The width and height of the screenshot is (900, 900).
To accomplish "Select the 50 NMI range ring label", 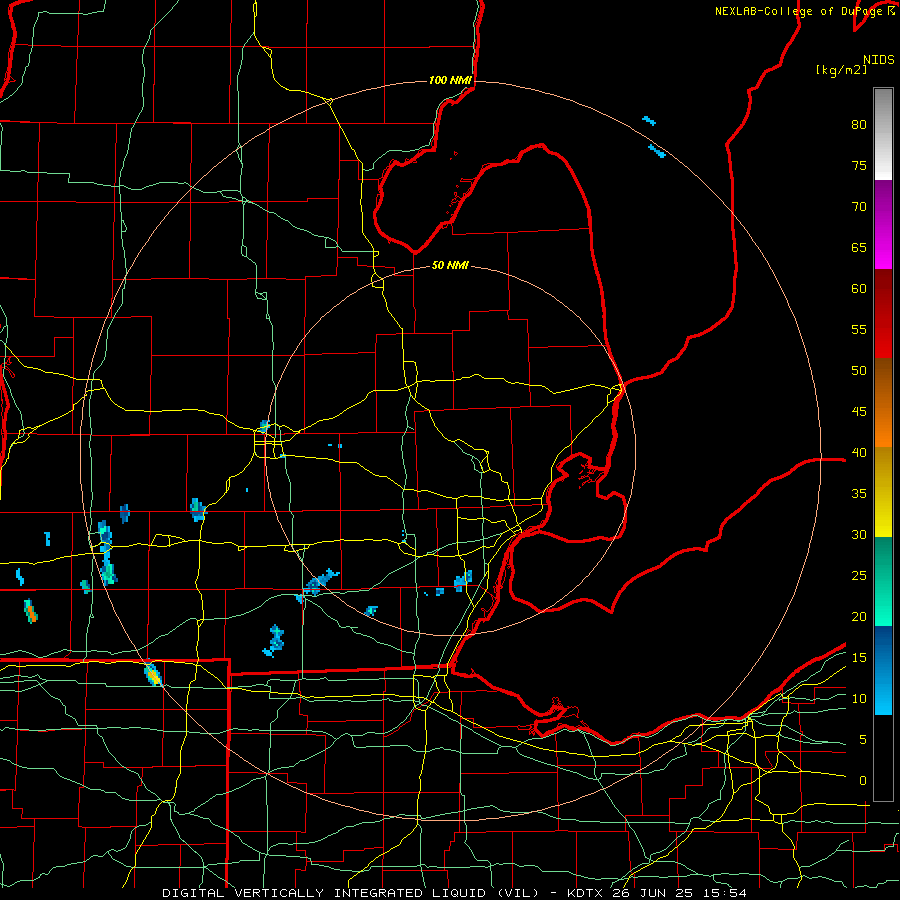I will click(x=450, y=265).
